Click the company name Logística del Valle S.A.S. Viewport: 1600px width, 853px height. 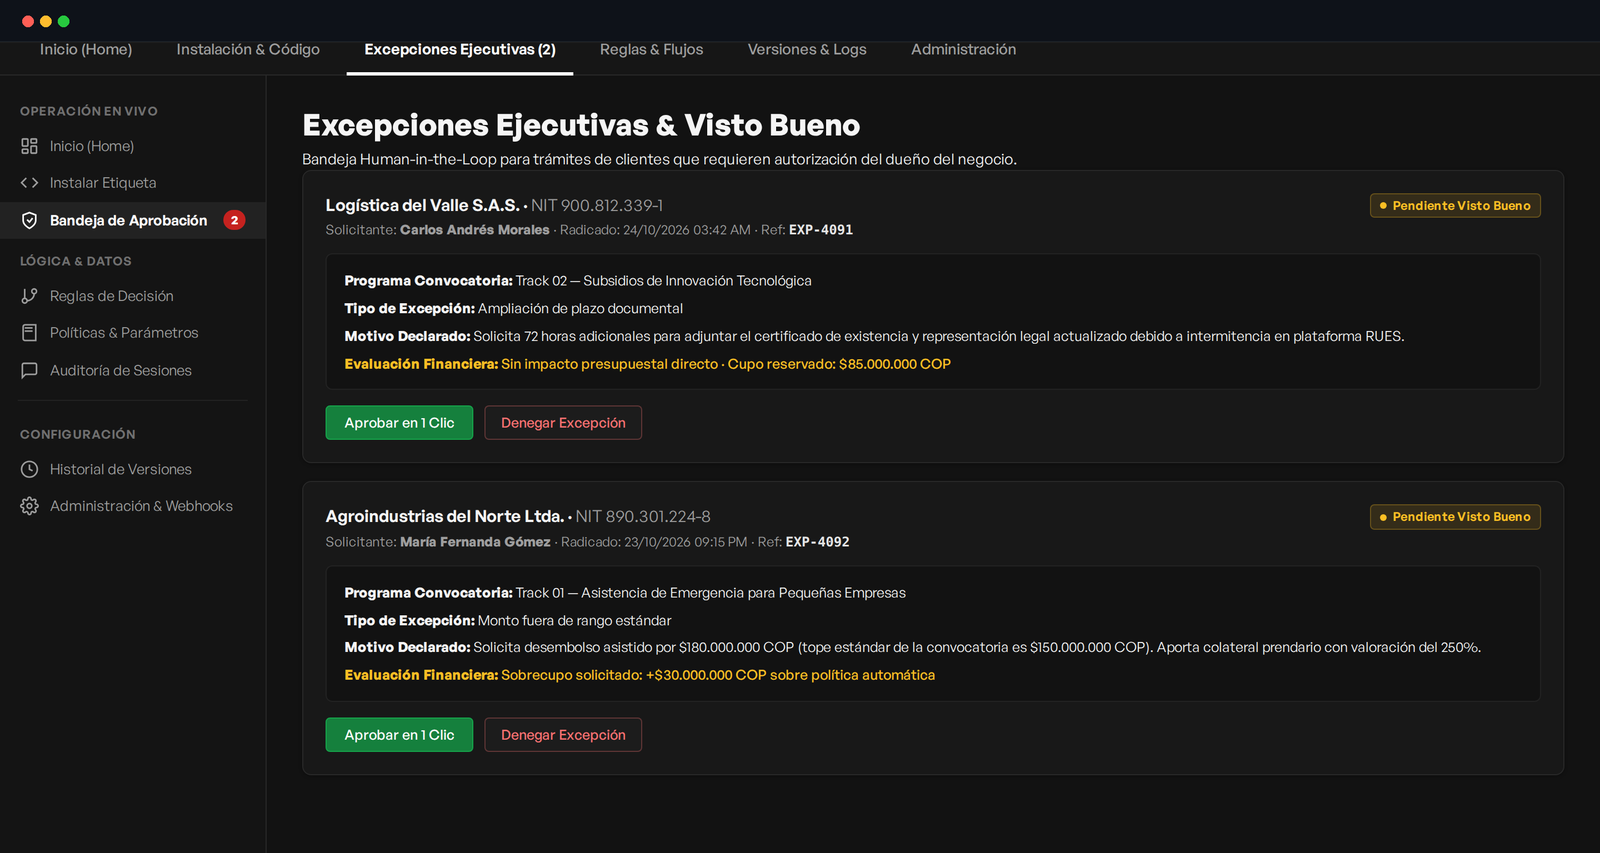coord(422,205)
